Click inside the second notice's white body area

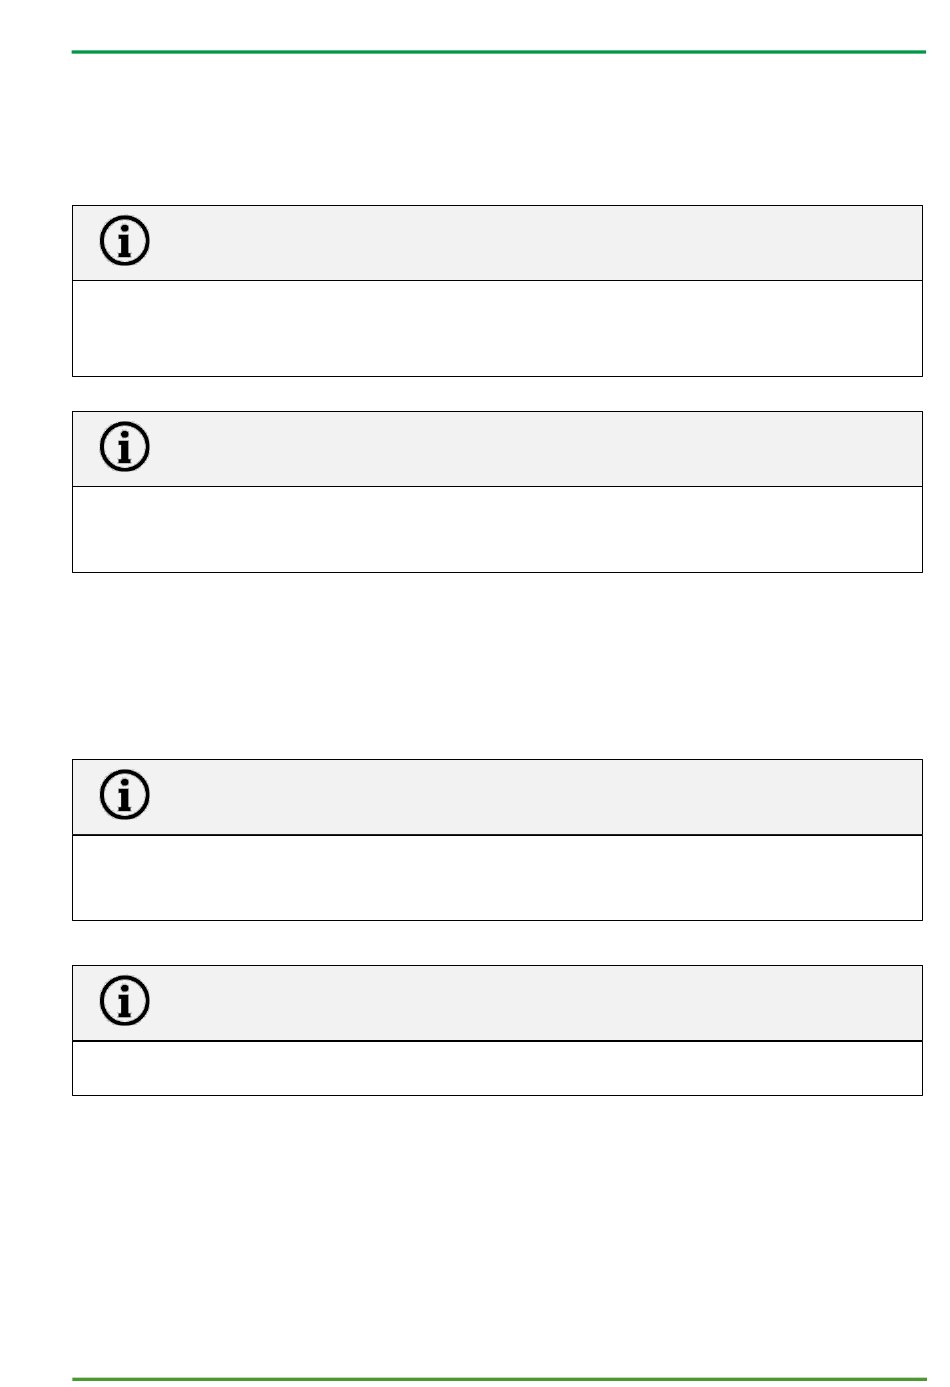(x=497, y=530)
